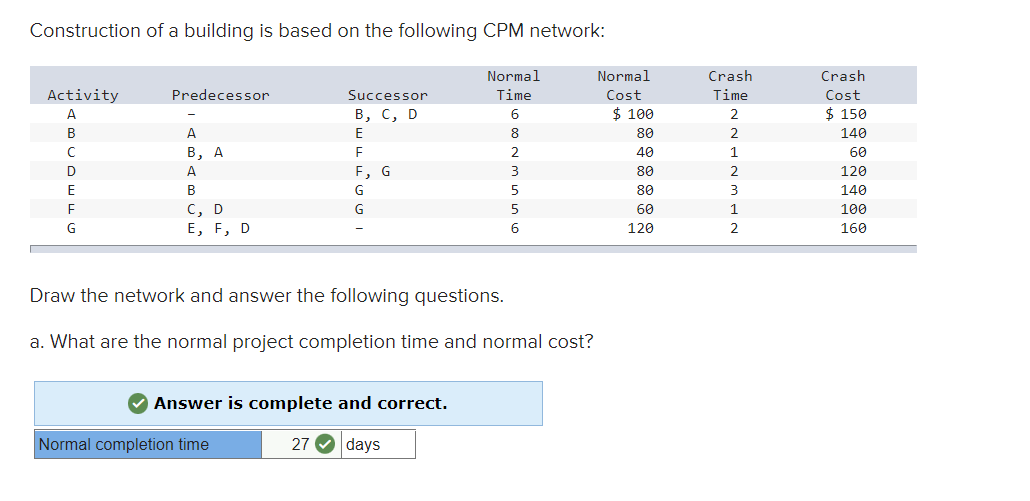
Task: Click the $ 100 normal cost value
Action: click(632, 114)
